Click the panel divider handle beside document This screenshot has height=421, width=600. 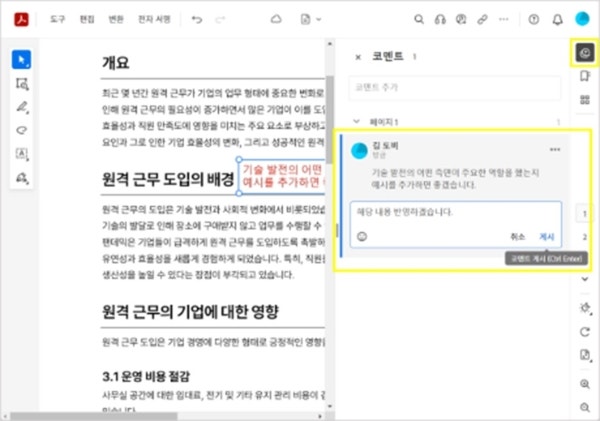click(337, 230)
